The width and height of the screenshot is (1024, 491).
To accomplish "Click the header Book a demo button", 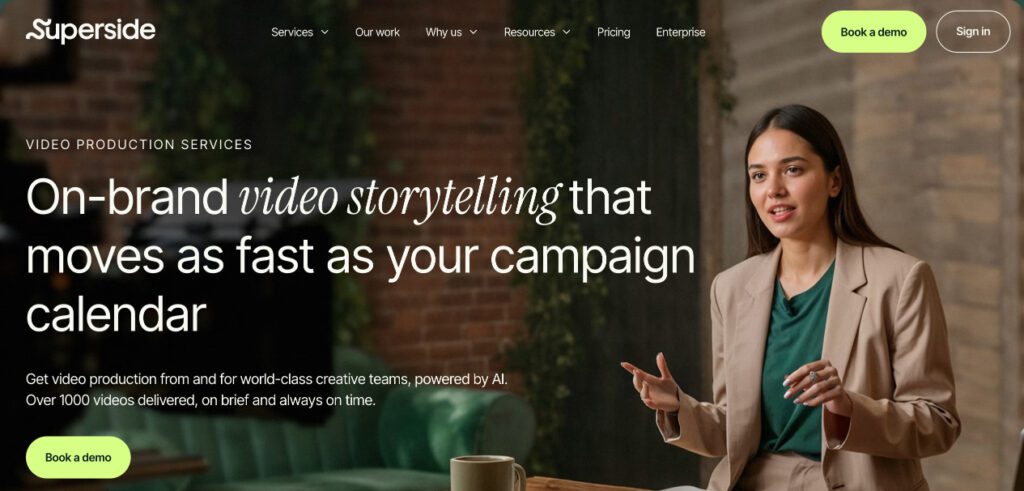I will pos(873,31).
